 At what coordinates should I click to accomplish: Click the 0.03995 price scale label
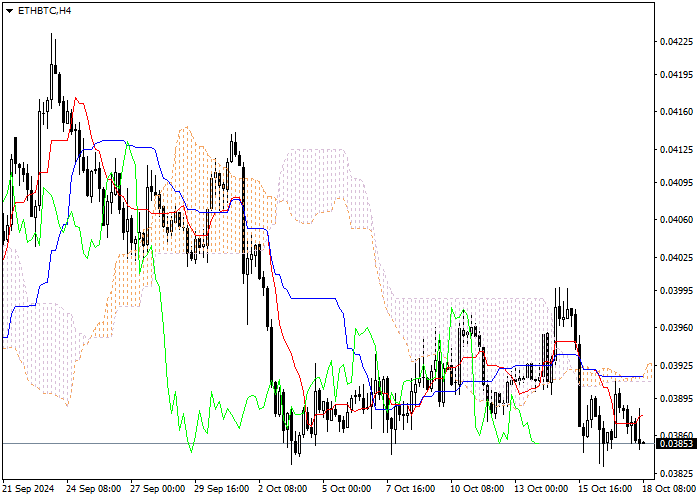(x=677, y=291)
